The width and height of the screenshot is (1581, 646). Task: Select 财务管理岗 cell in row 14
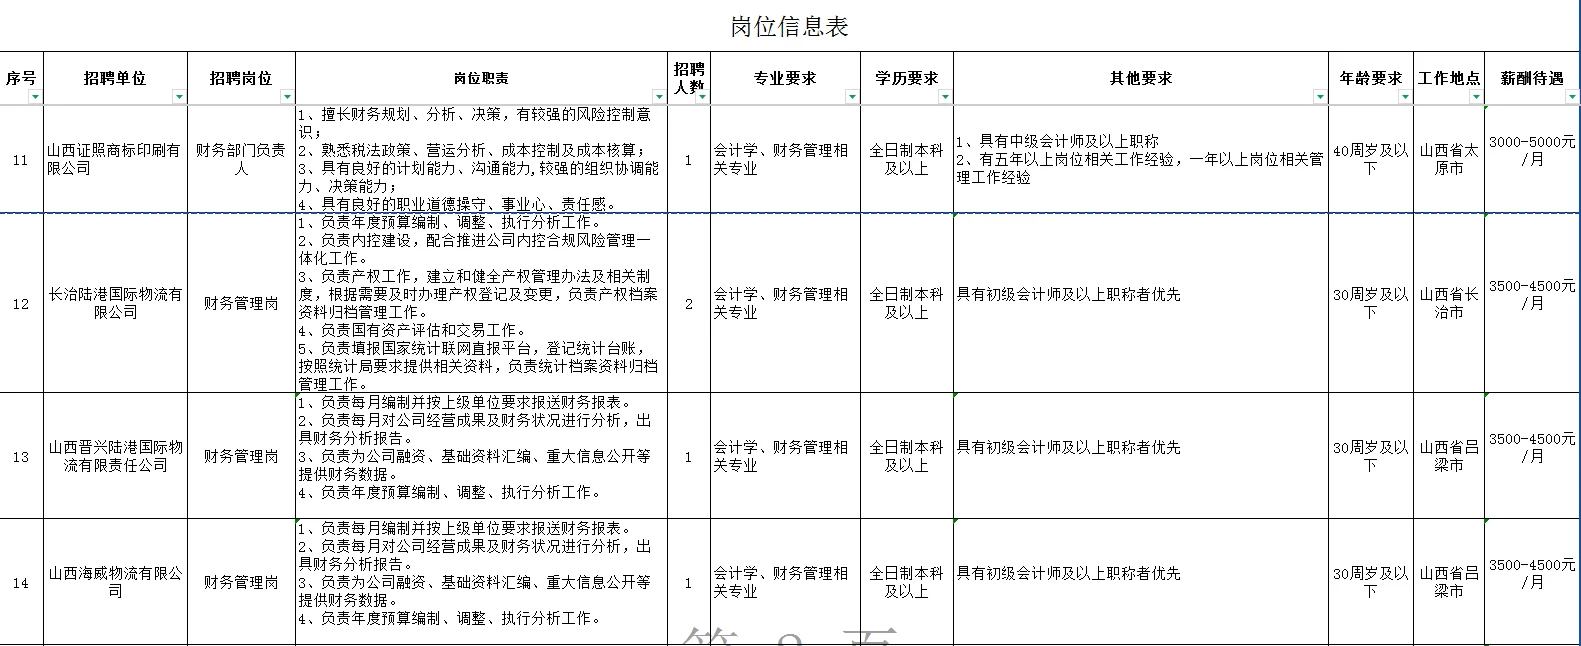[x=242, y=582]
